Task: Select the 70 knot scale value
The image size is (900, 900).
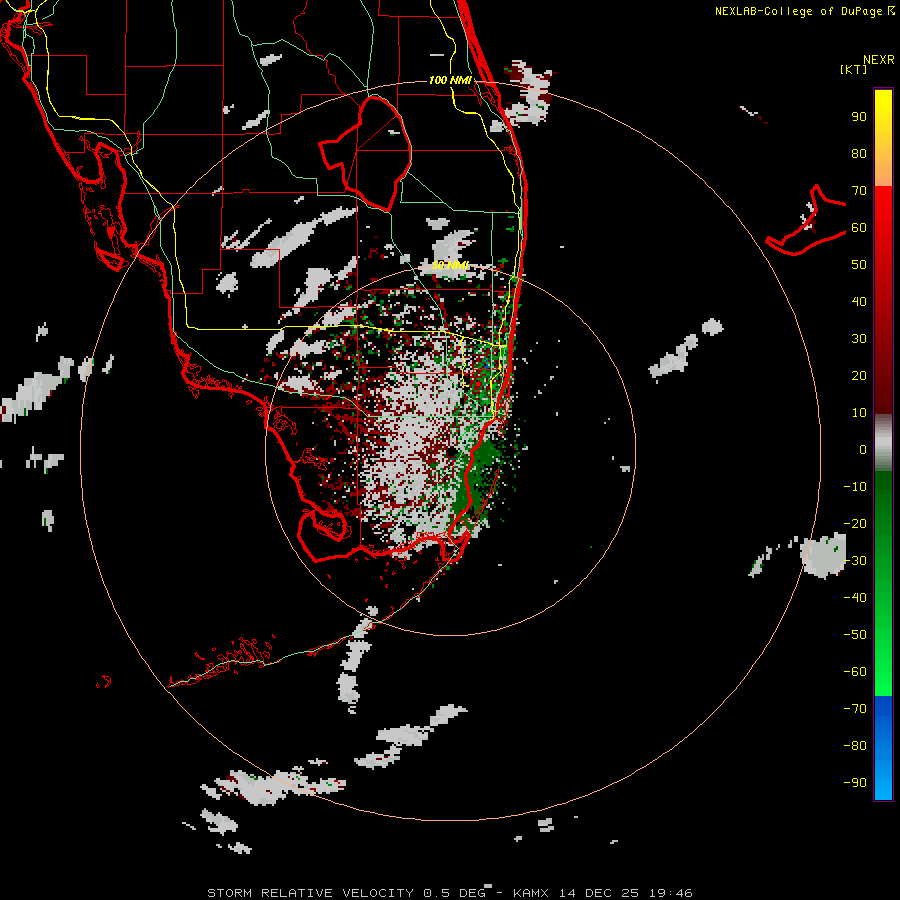Action: 859,191
